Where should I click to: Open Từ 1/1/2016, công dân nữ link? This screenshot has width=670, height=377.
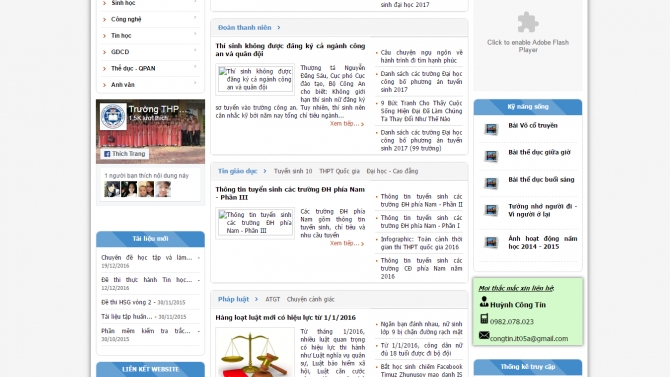[x=421, y=349]
